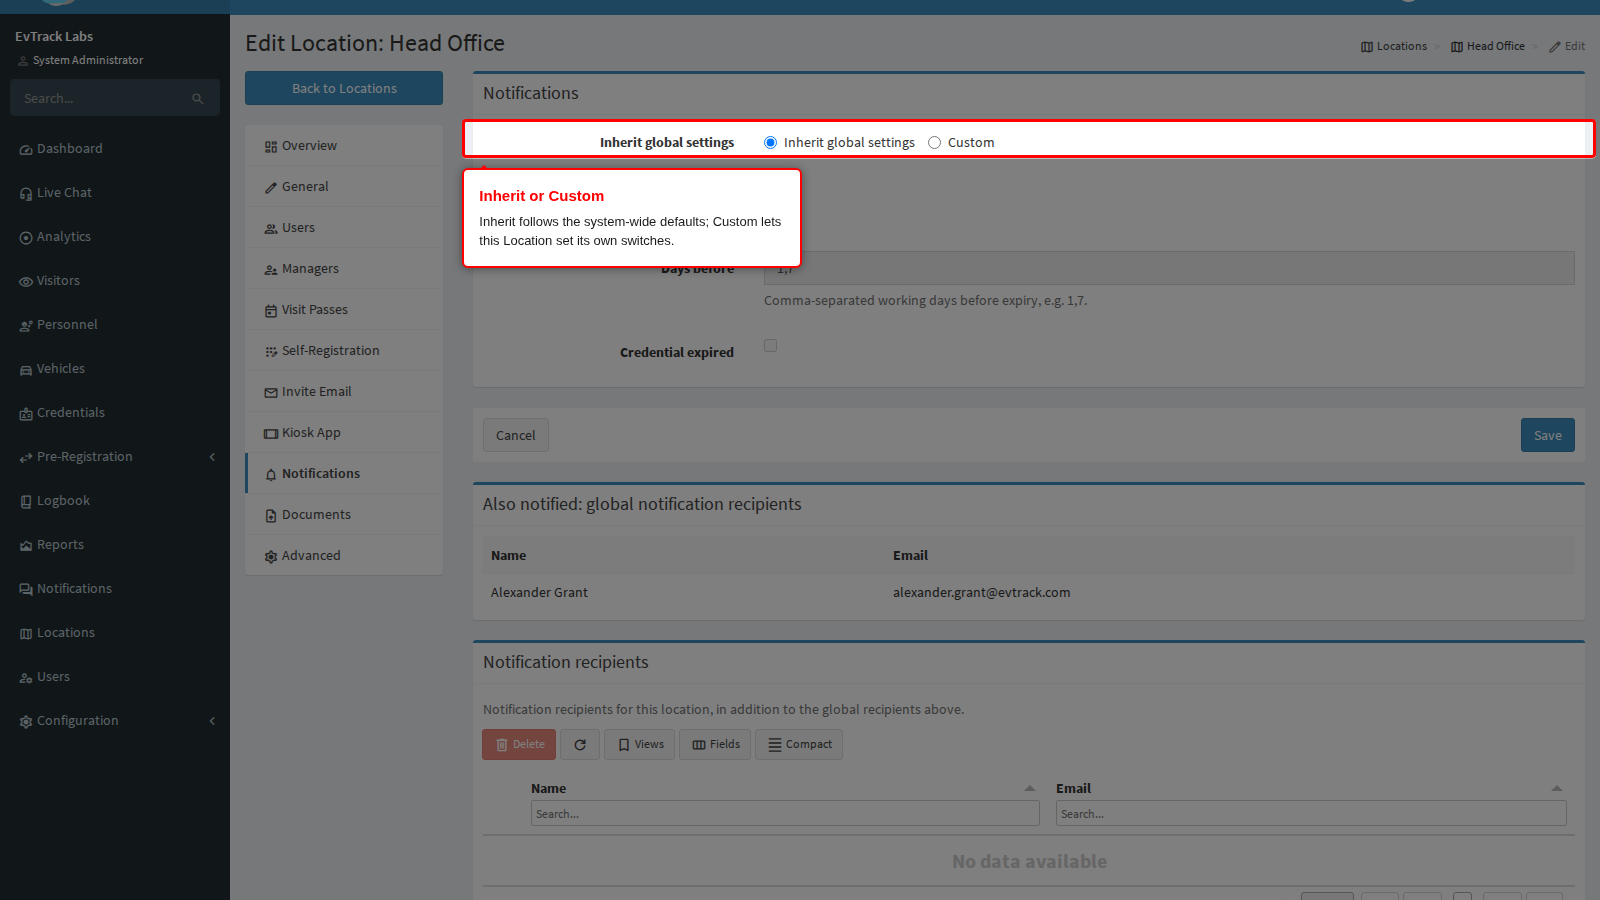This screenshot has width=1600, height=900.
Task: Toggle Compact table view
Action: pyautogui.click(x=799, y=745)
